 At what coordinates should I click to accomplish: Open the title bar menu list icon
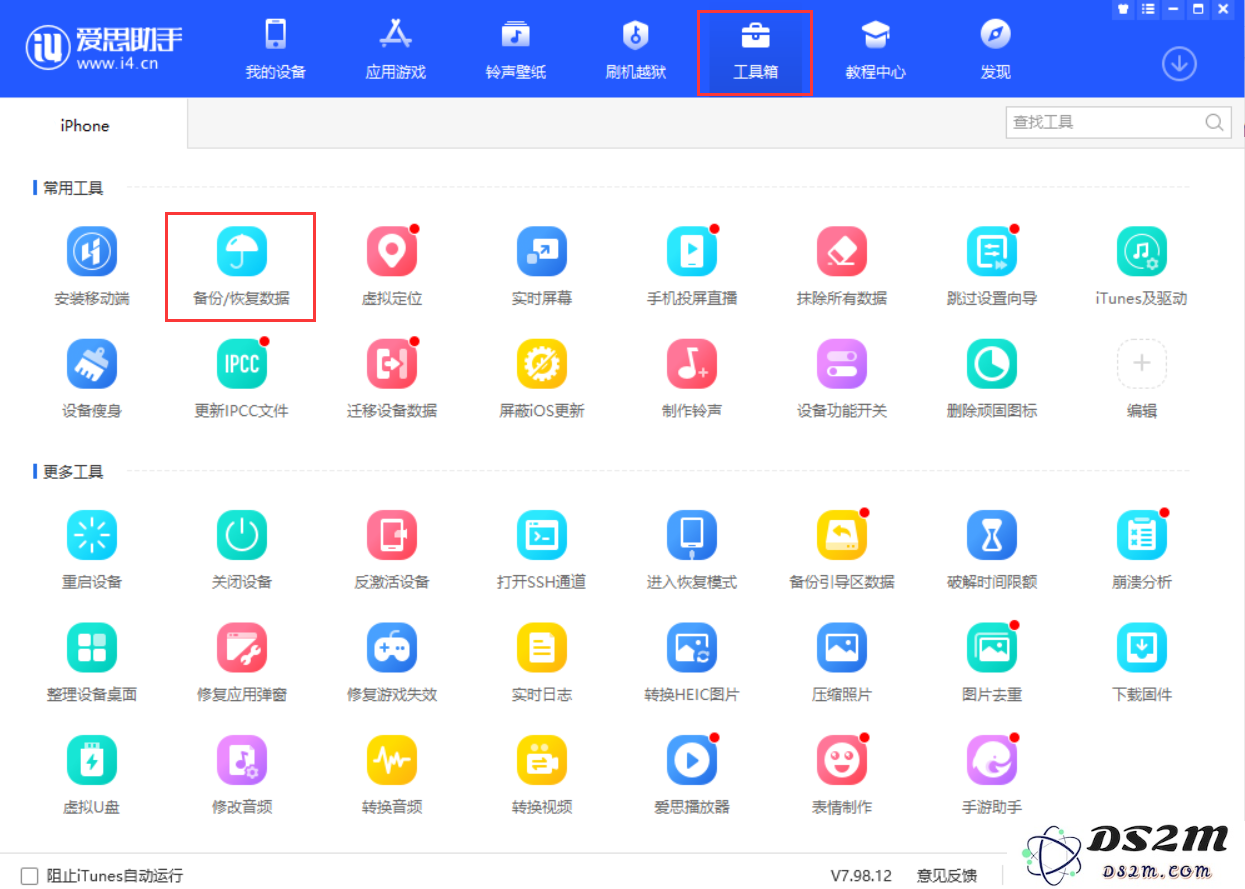click(1147, 9)
